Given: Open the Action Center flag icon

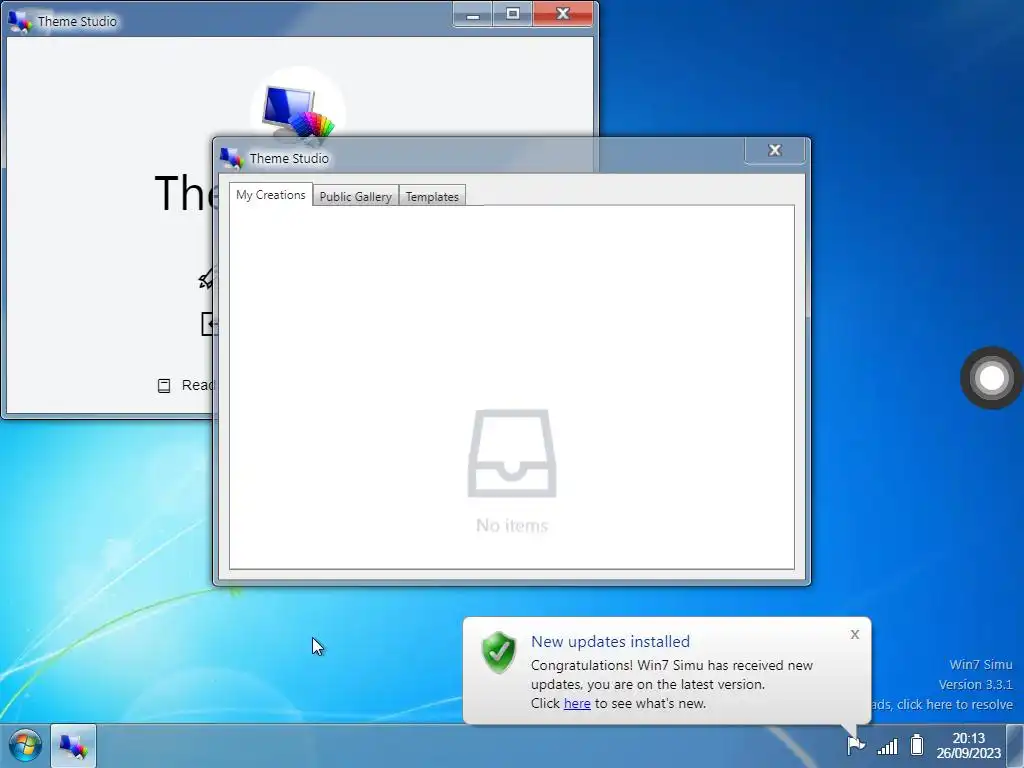Looking at the screenshot, I should (856, 744).
